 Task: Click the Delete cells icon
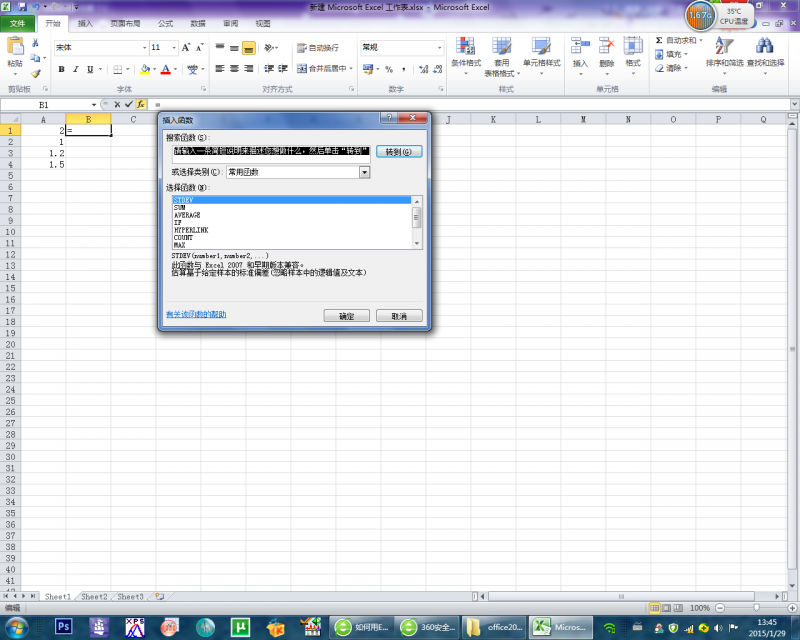coord(607,46)
